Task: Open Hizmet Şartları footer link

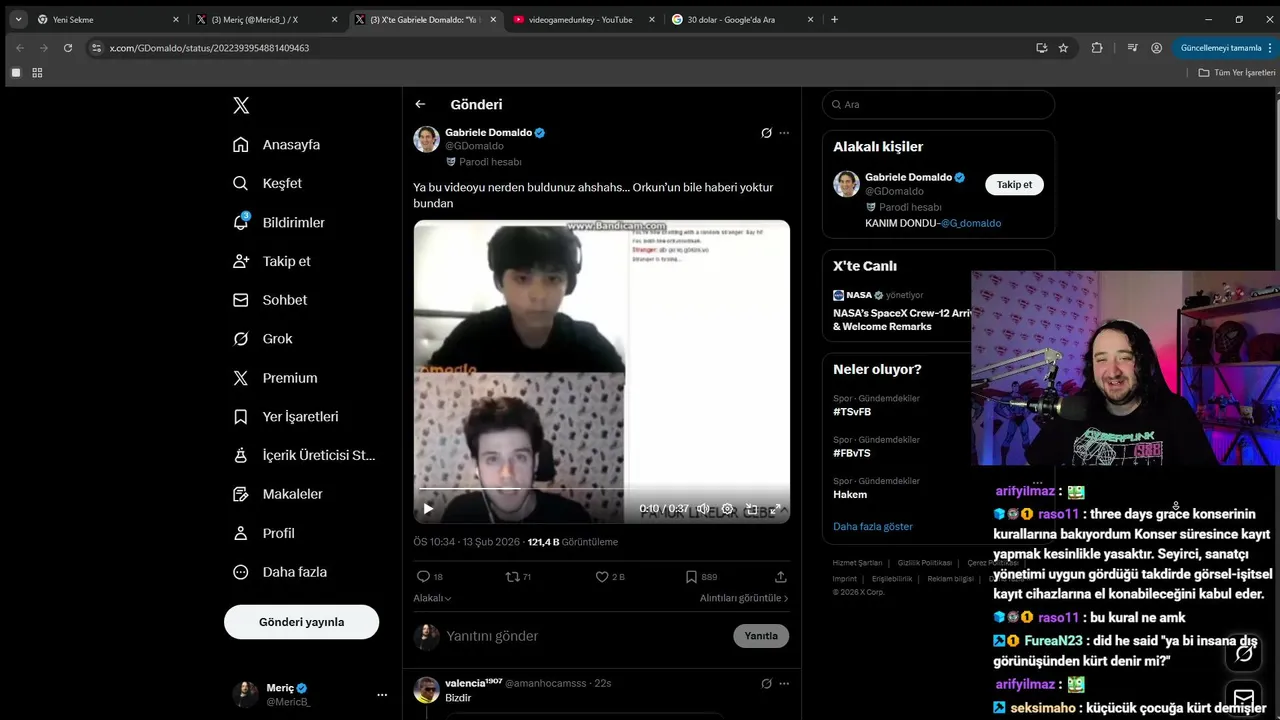Action: [x=858, y=563]
